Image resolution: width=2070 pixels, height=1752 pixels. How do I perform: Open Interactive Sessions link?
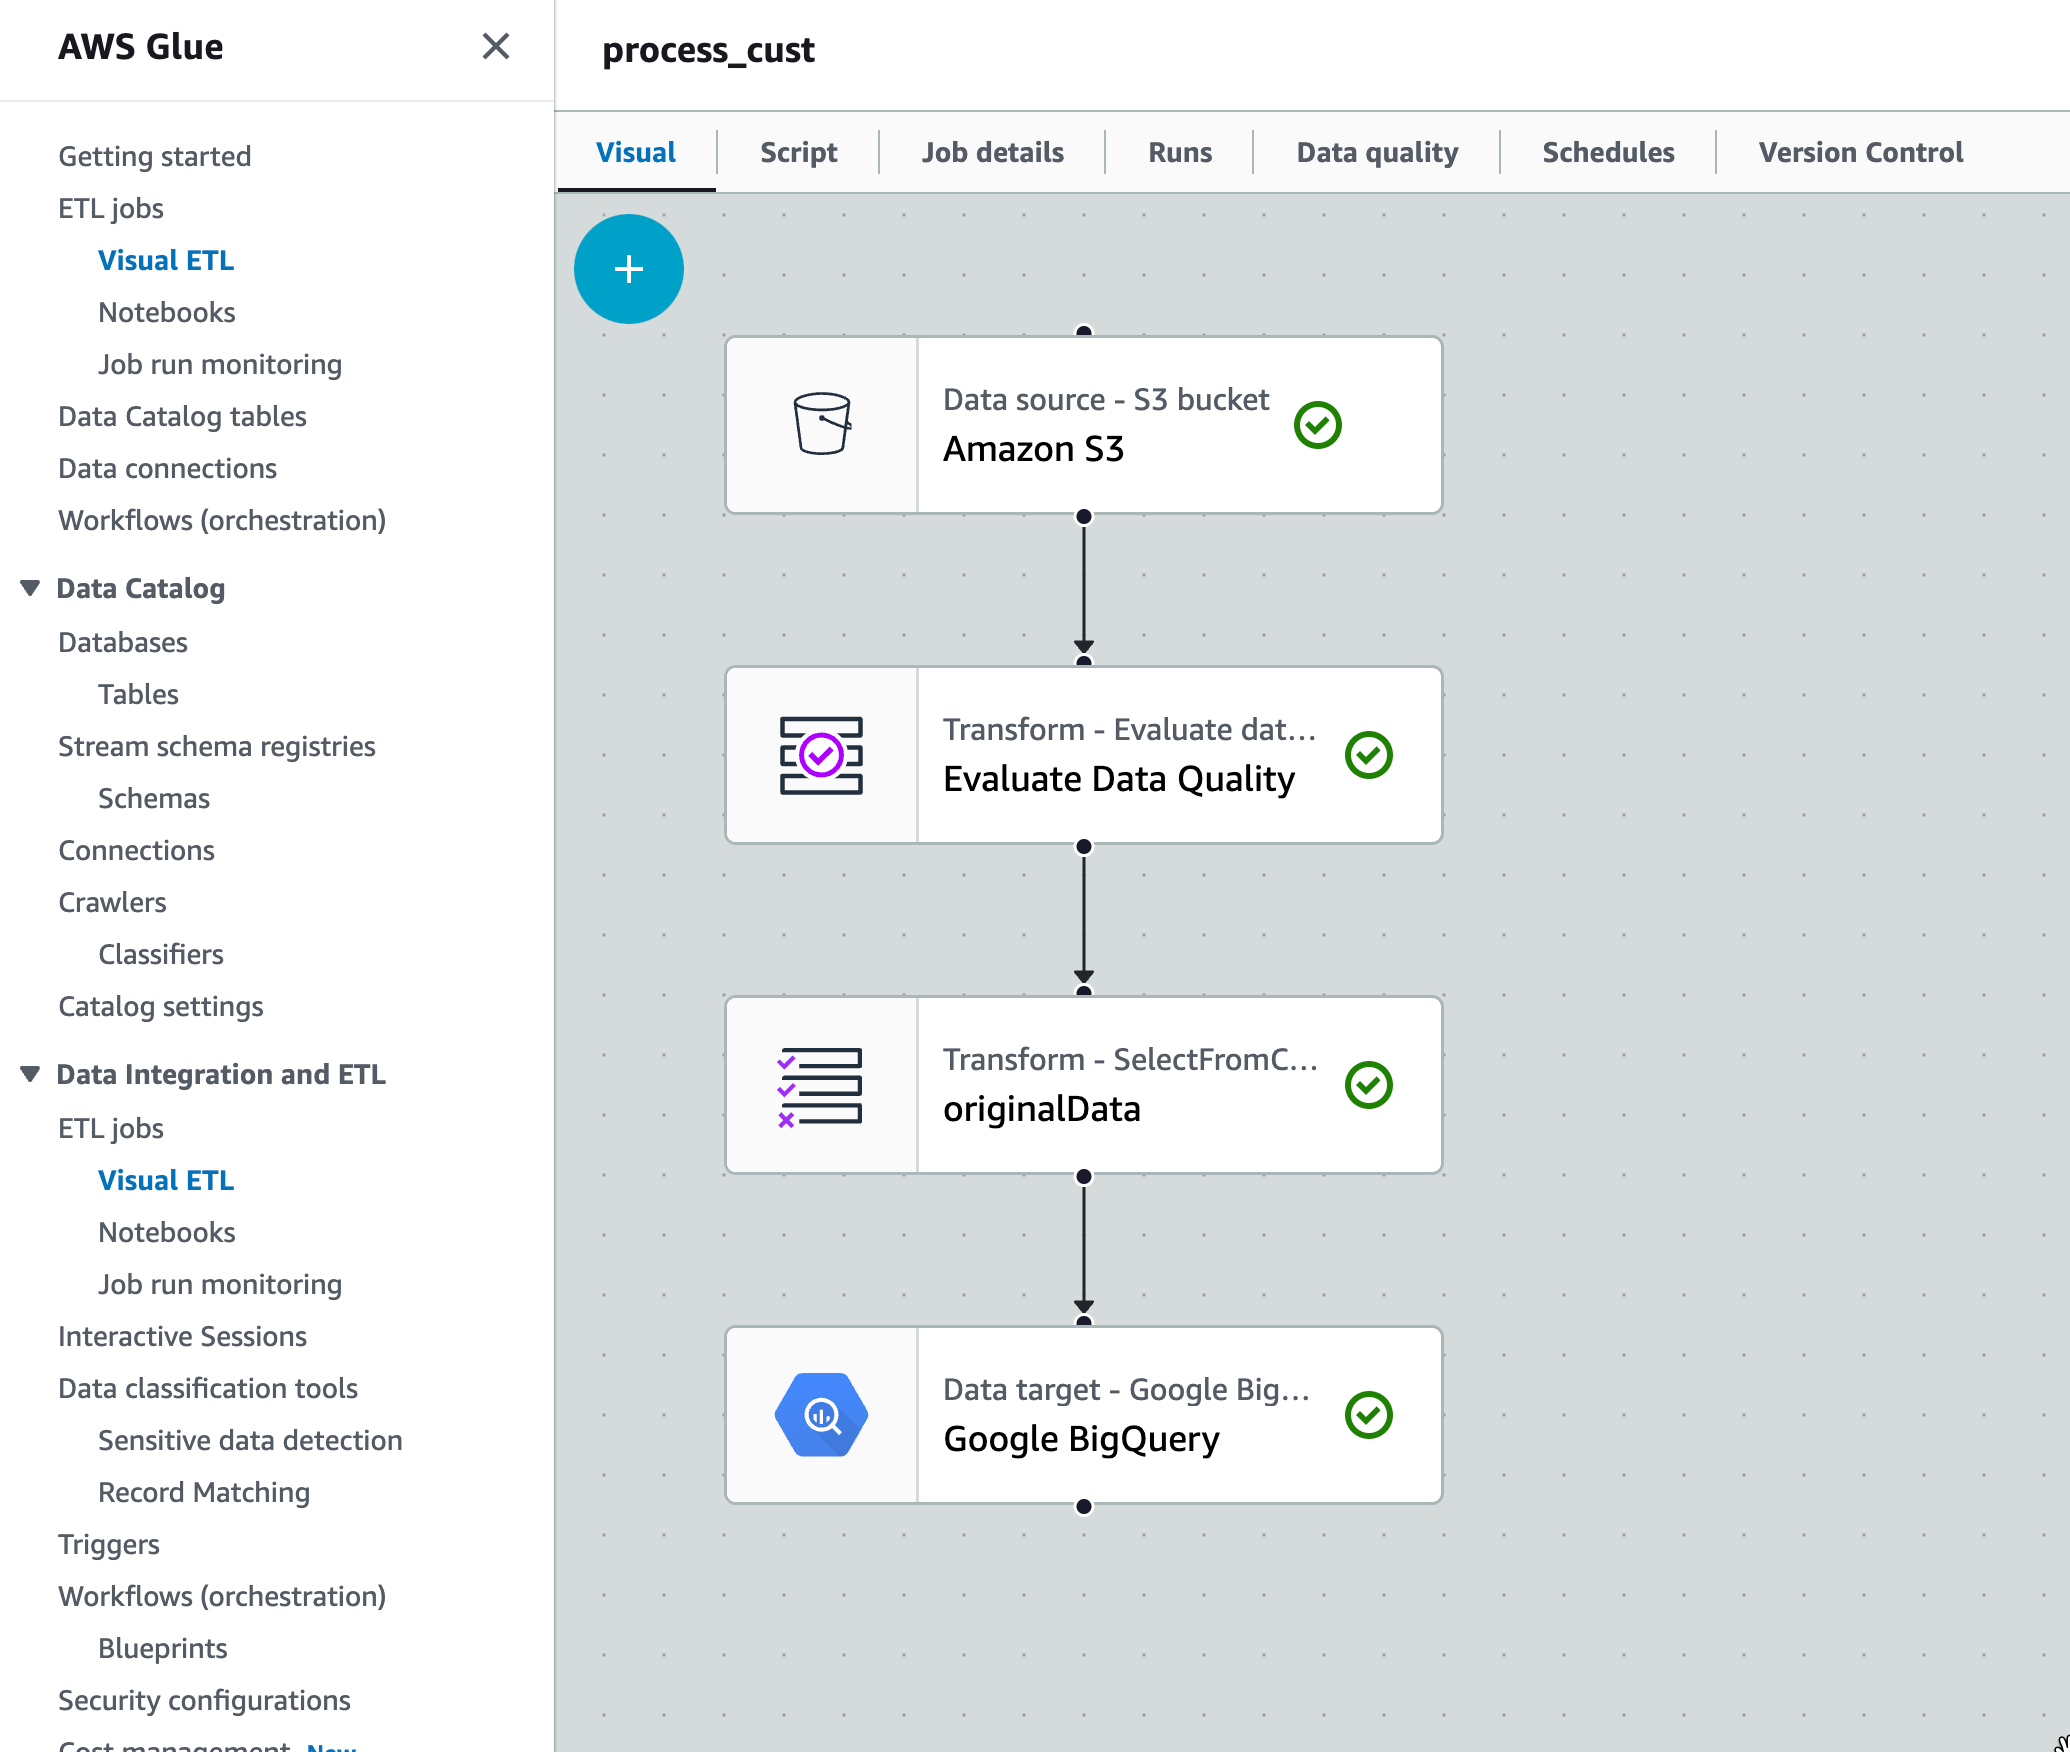182,1336
